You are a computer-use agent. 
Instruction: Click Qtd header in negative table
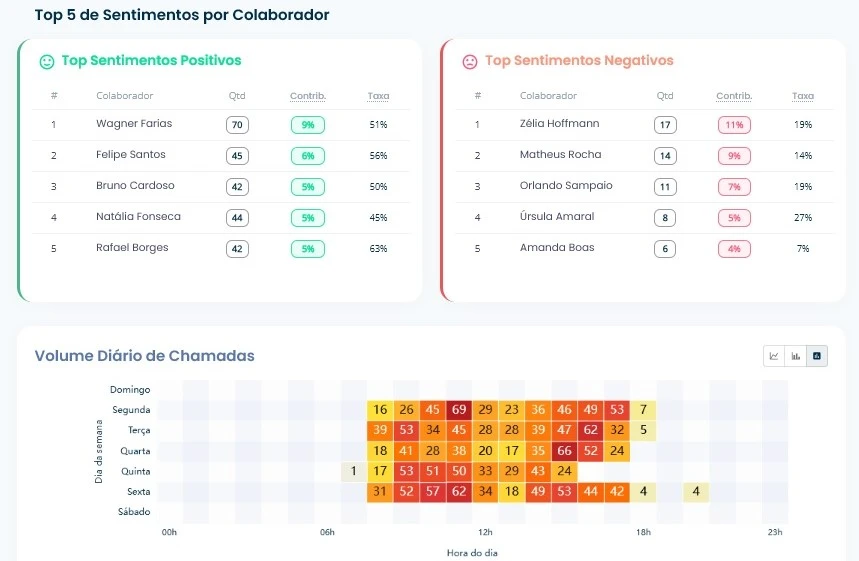click(x=665, y=96)
